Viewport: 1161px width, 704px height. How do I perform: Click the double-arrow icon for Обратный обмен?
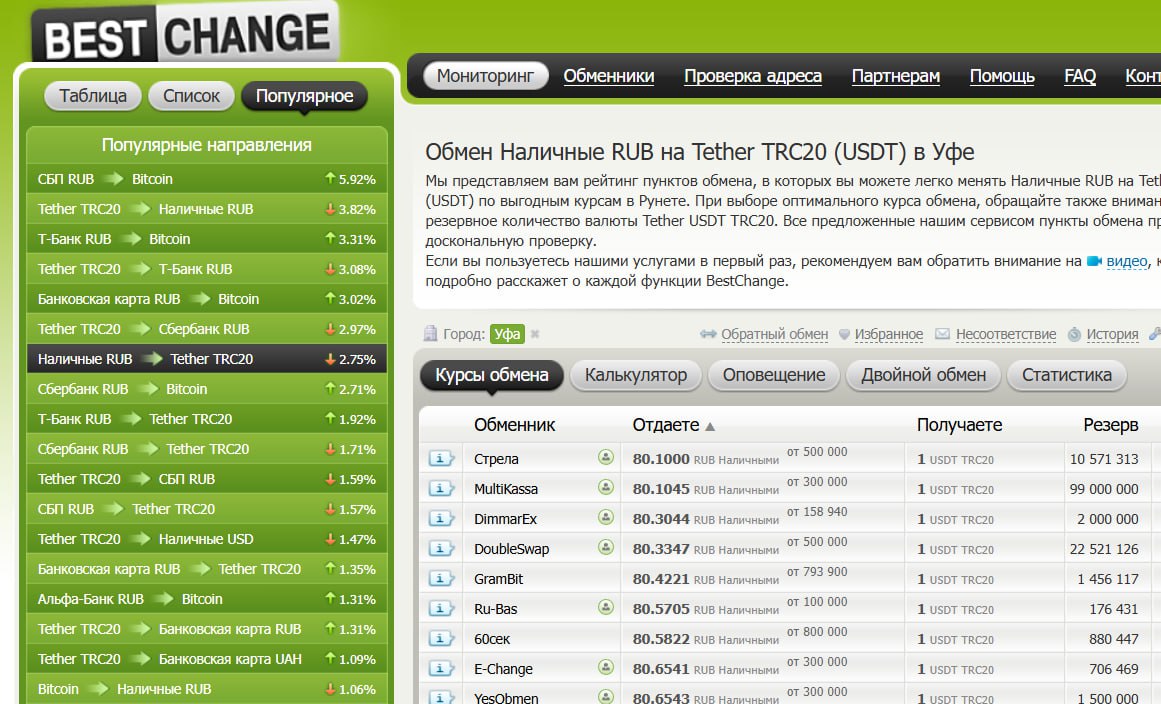click(x=708, y=334)
